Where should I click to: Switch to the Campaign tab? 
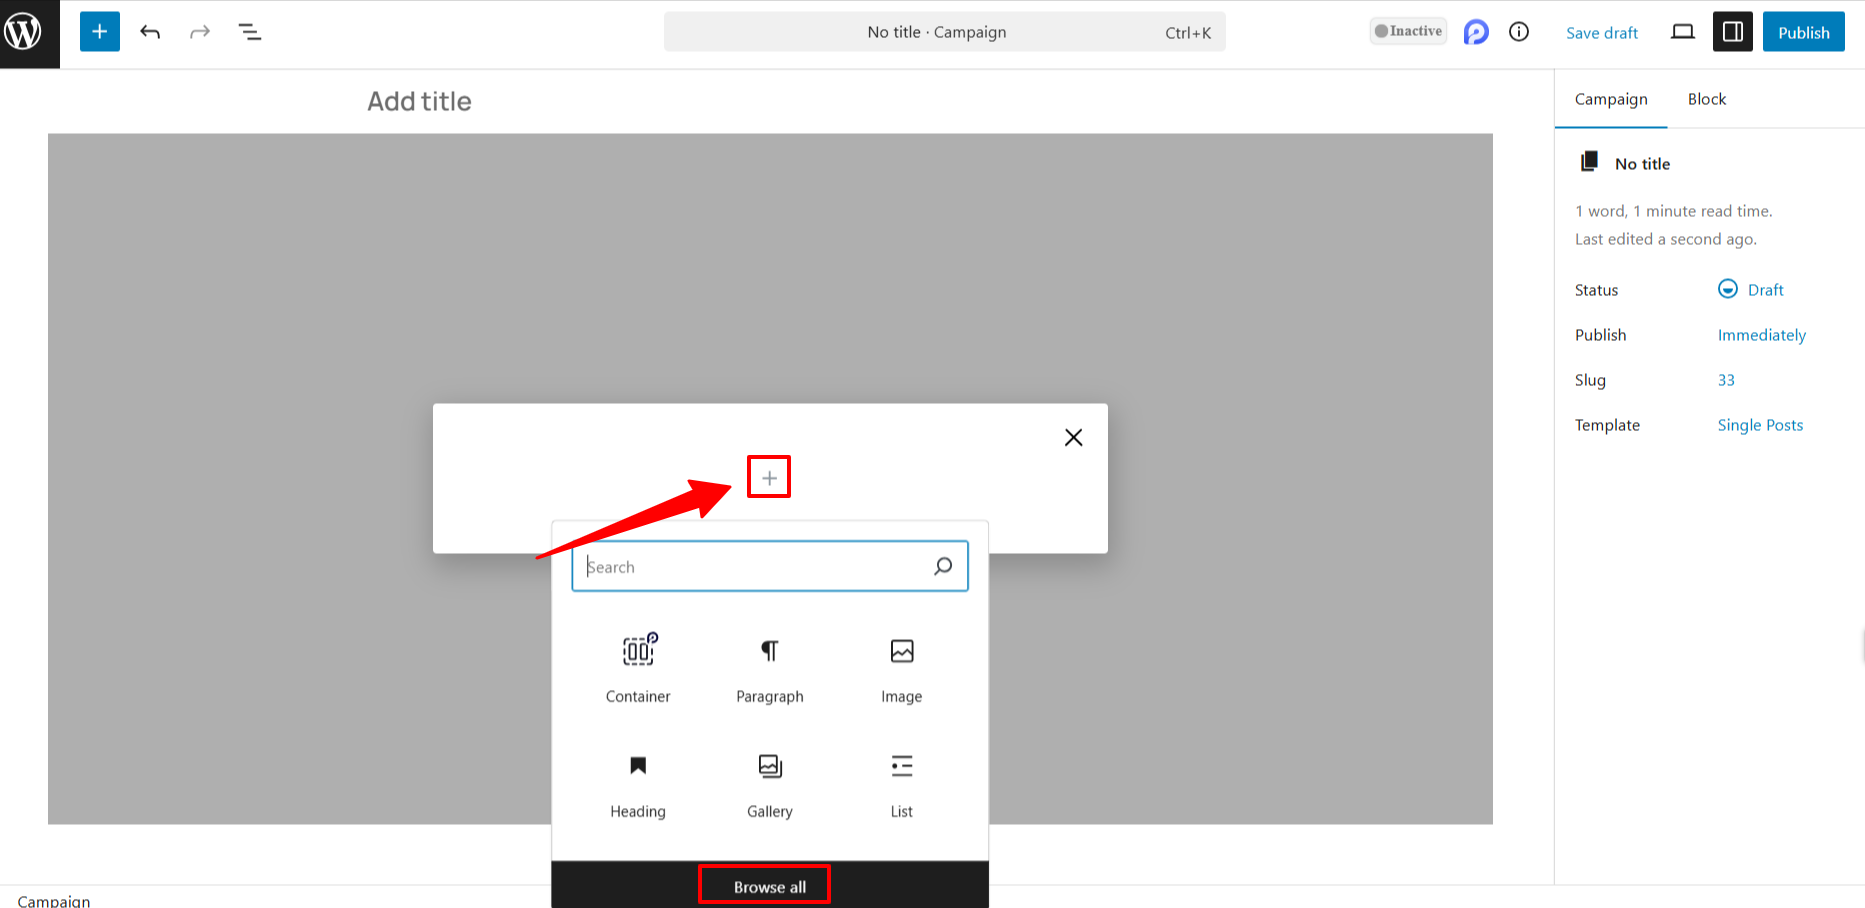click(x=1611, y=99)
